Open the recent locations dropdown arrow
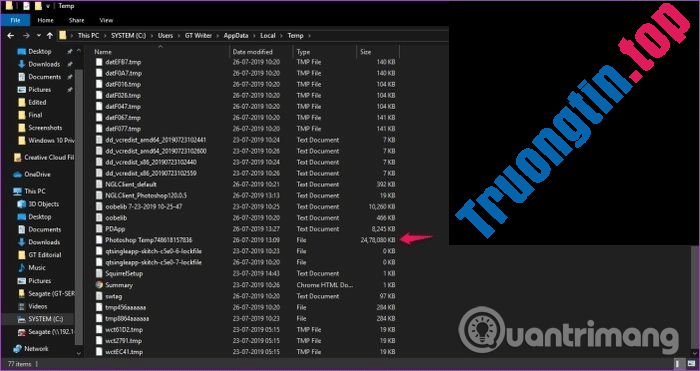Viewport: 700px width, 371px height. [39, 36]
